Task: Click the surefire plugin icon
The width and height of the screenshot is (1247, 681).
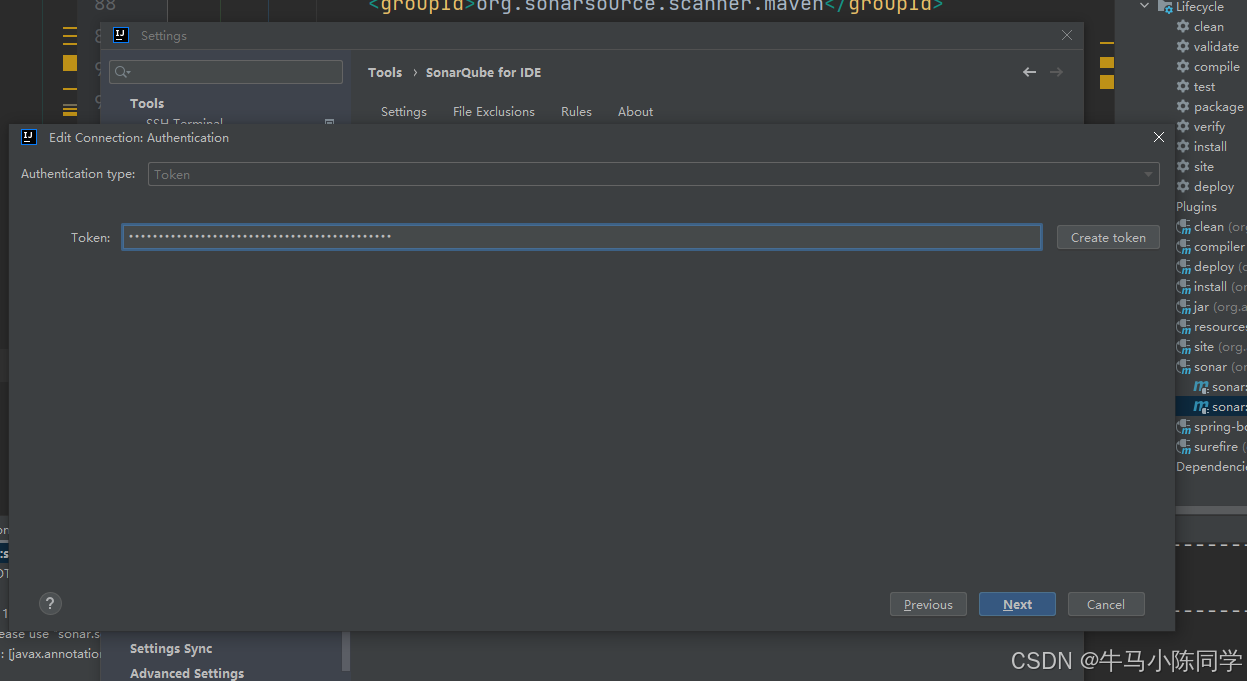Action: point(1184,447)
